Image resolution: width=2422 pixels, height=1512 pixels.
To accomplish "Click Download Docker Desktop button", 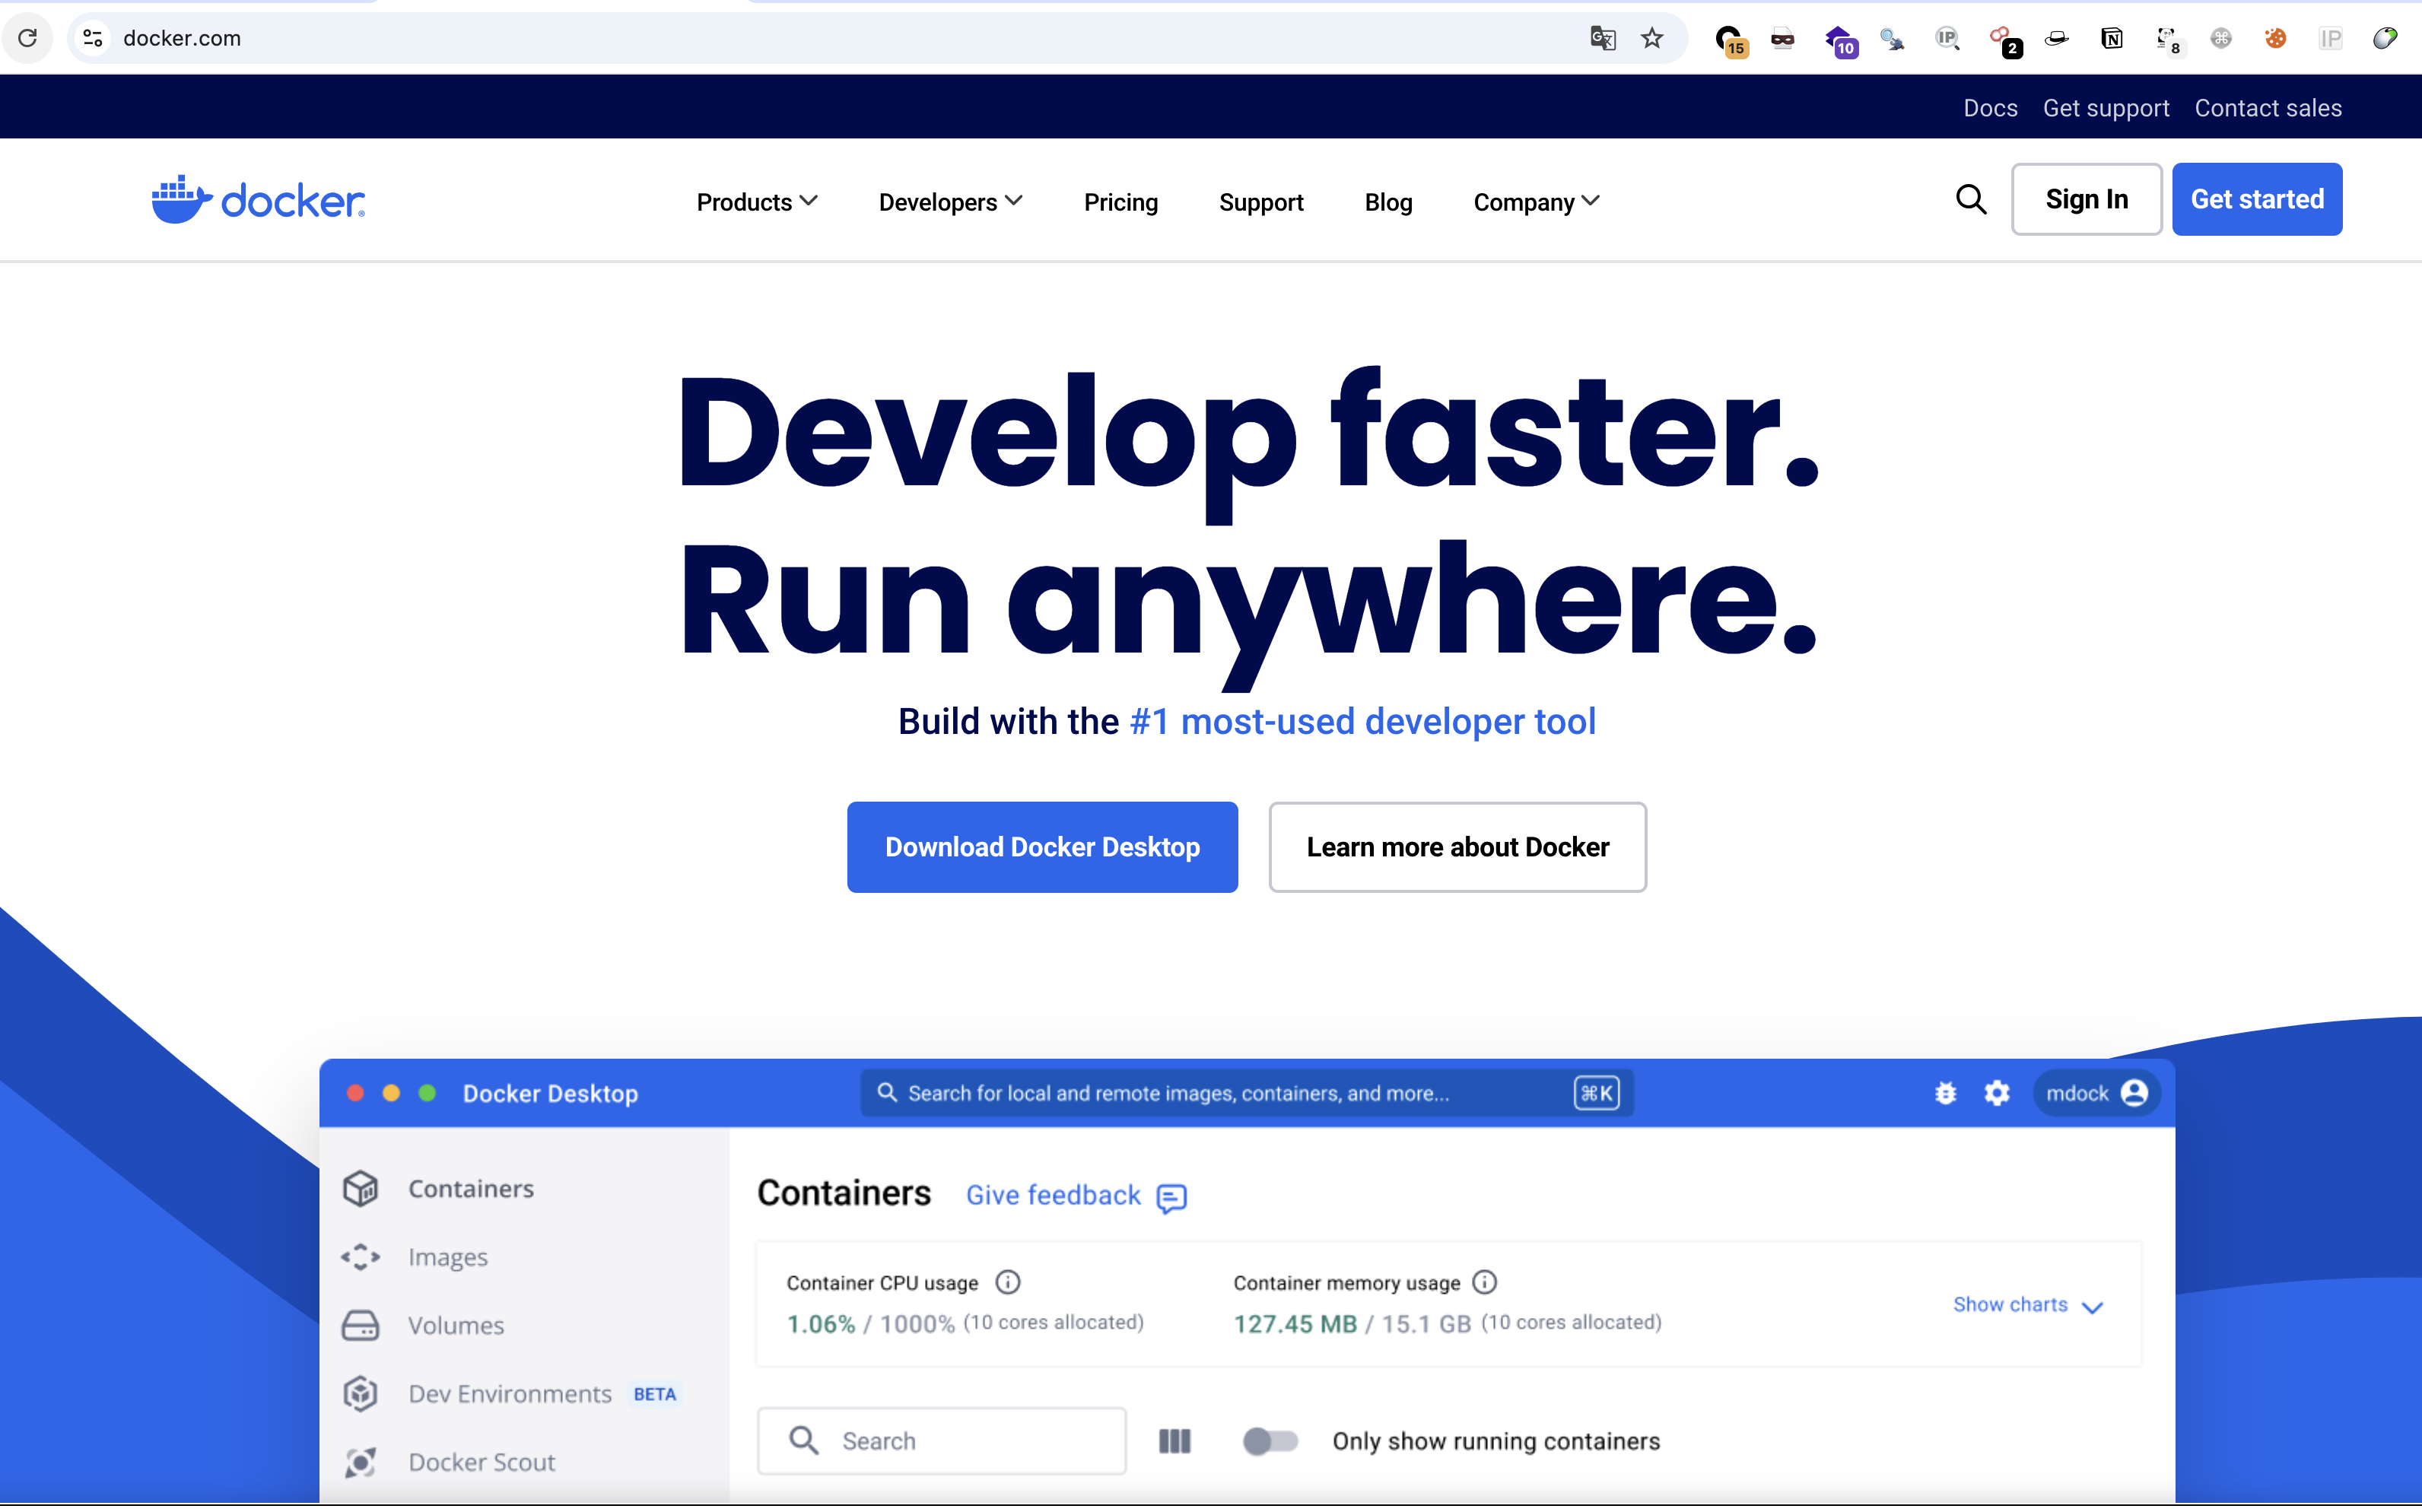I will [1042, 847].
